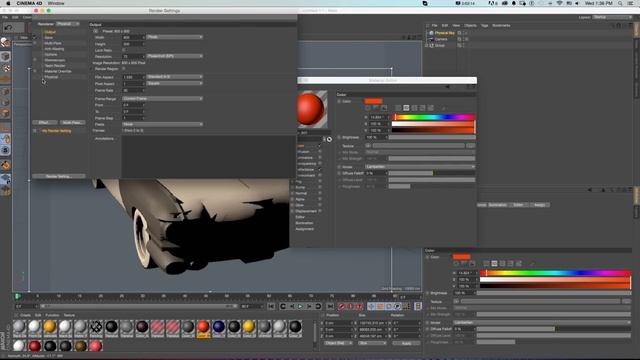
Task: Toggle the Render Region checkbox
Action: point(124,69)
